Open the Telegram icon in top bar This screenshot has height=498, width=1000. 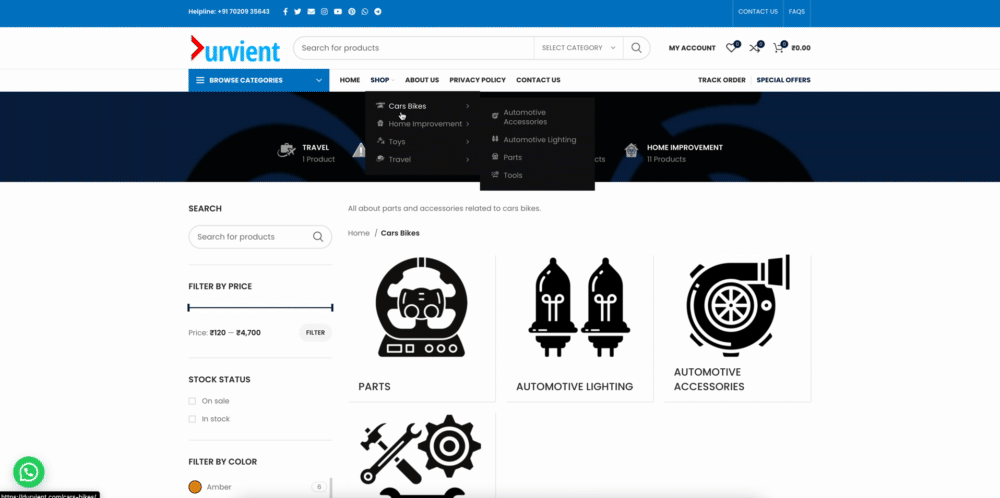[x=378, y=11]
